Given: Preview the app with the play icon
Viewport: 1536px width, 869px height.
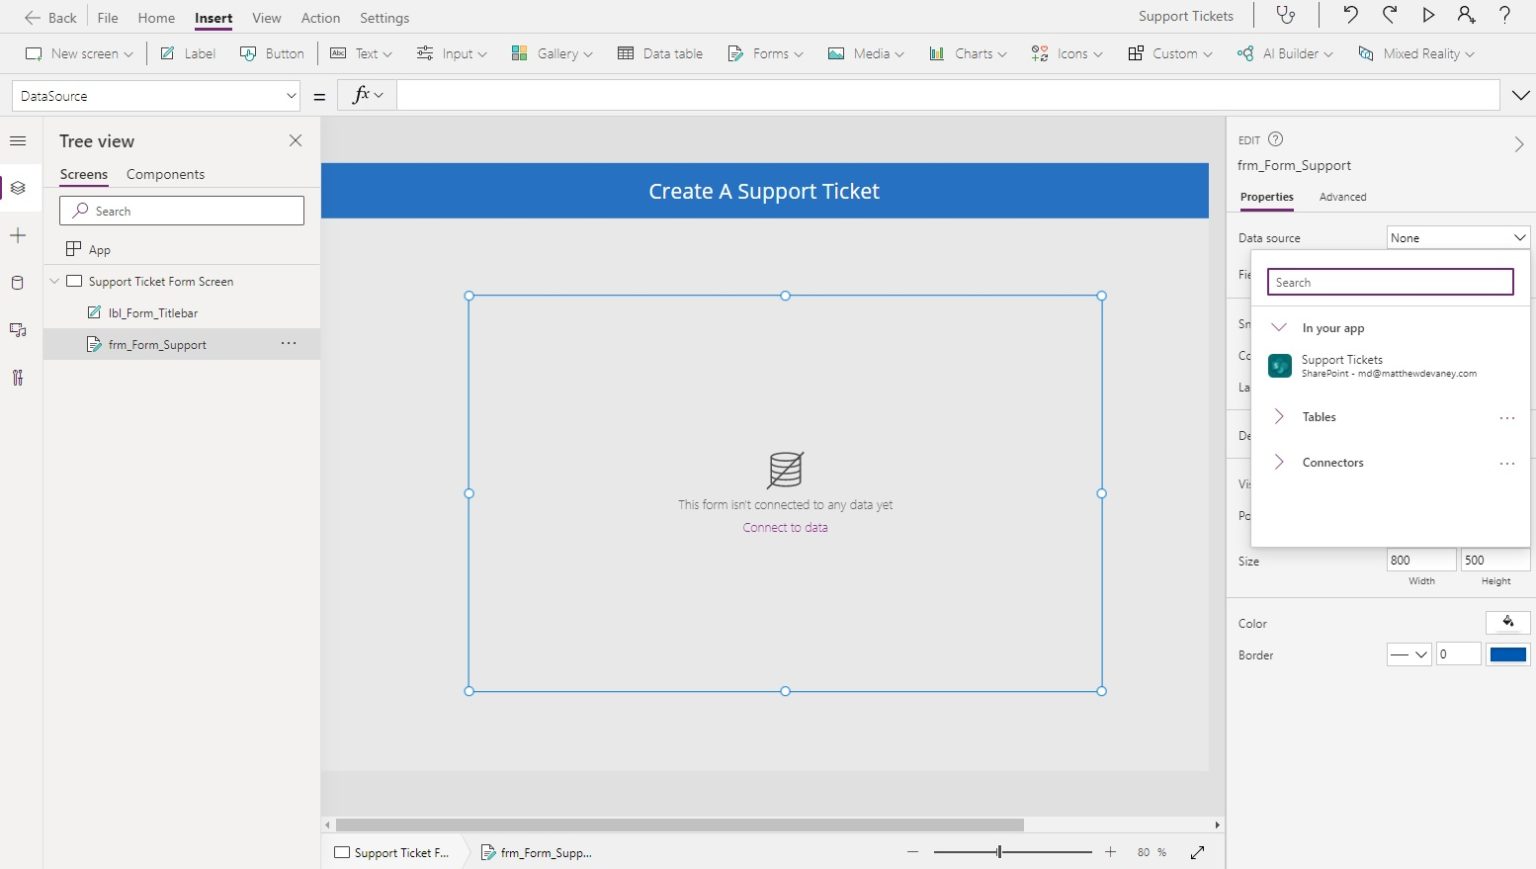Looking at the screenshot, I should click(x=1428, y=16).
